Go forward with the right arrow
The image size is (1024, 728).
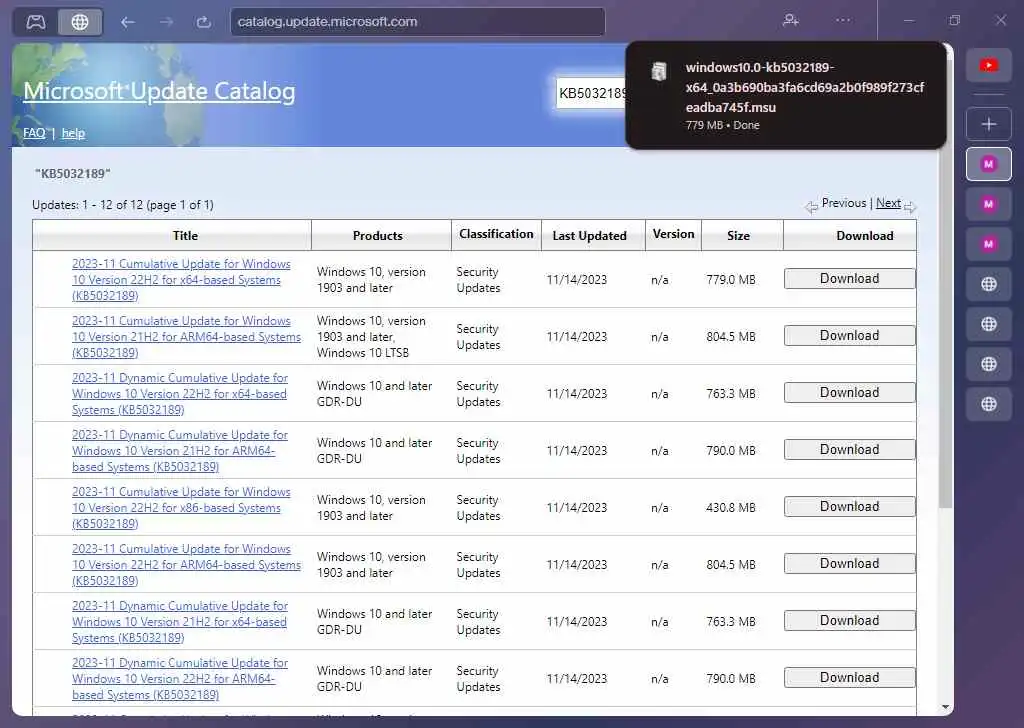point(167,22)
